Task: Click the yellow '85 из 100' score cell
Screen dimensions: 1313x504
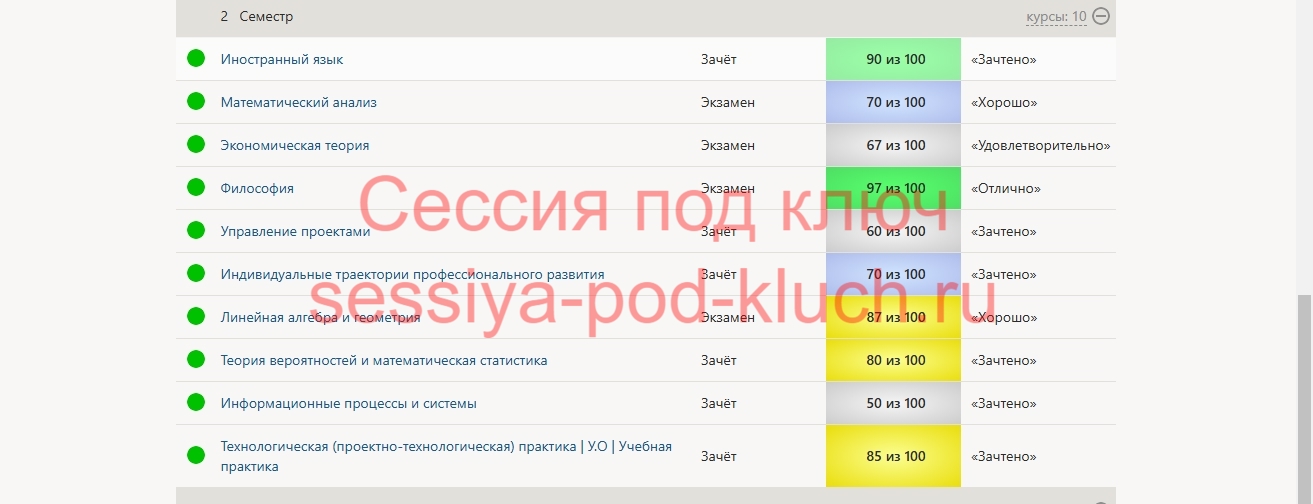Action: tap(894, 456)
